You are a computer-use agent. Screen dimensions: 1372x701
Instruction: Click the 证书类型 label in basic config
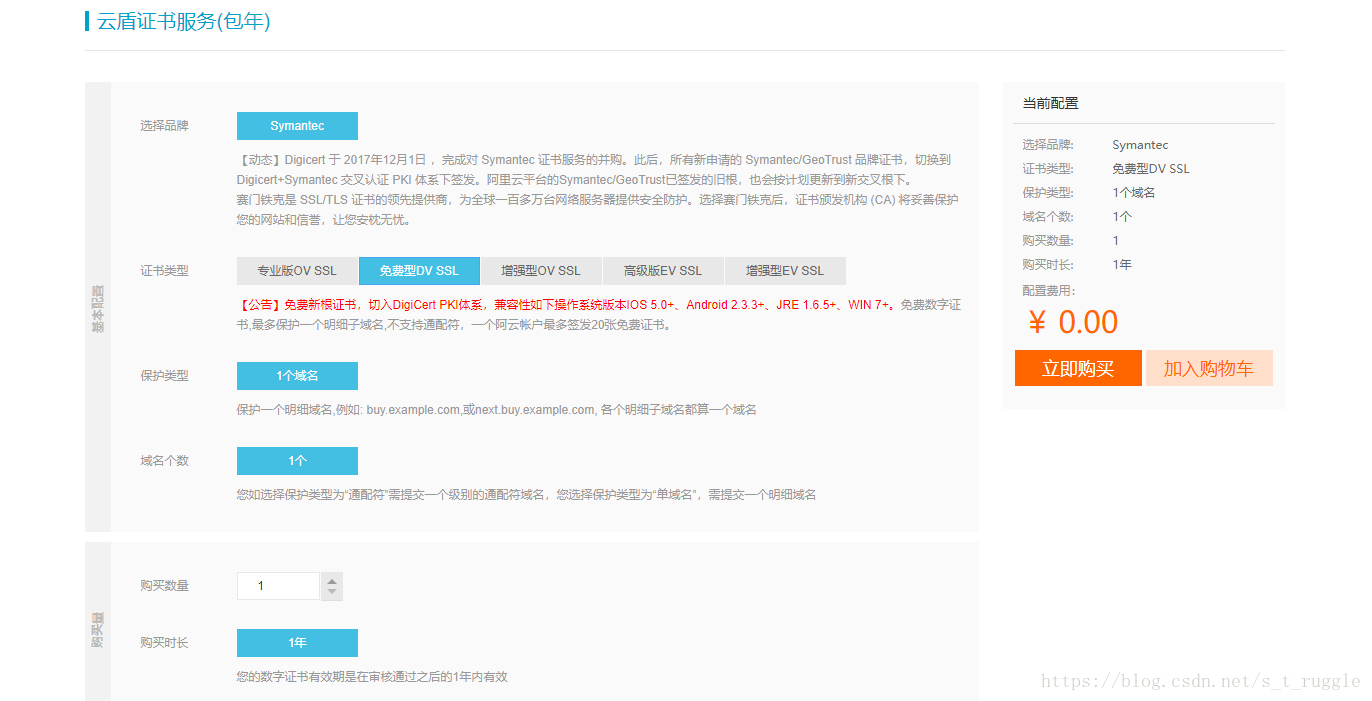[164, 271]
